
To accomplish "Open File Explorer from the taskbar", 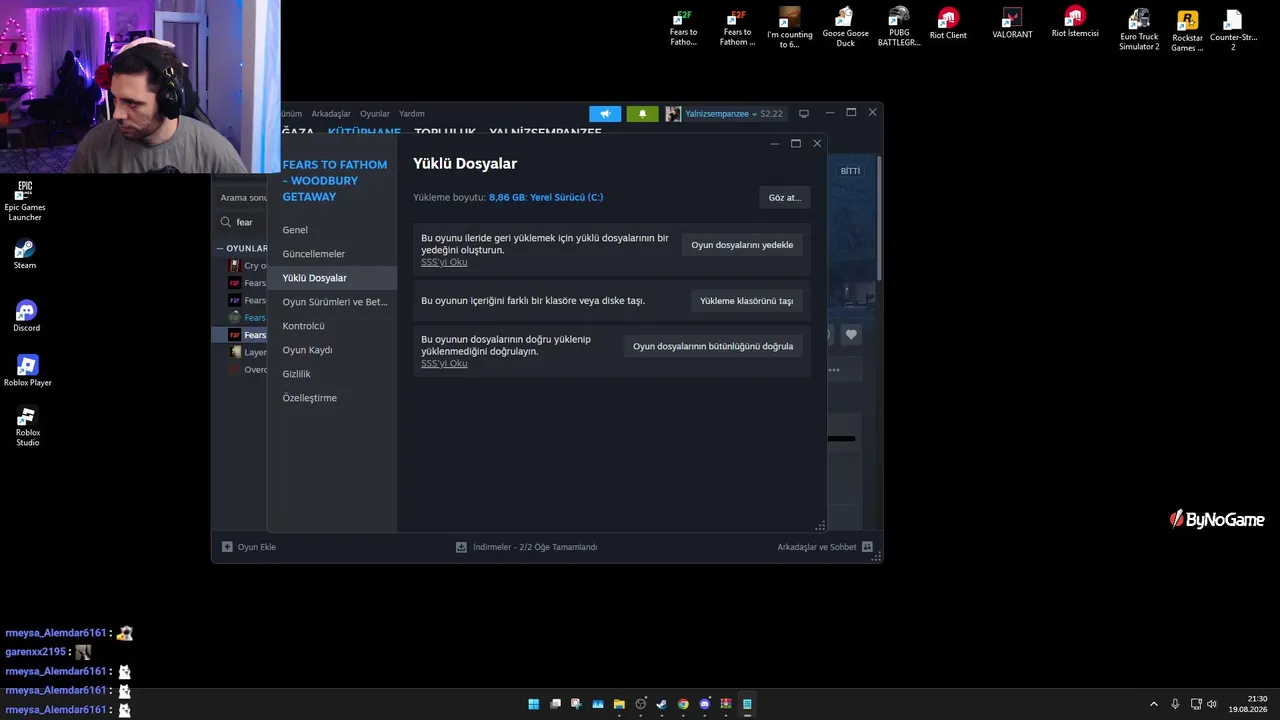I will [x=619, y=704].
